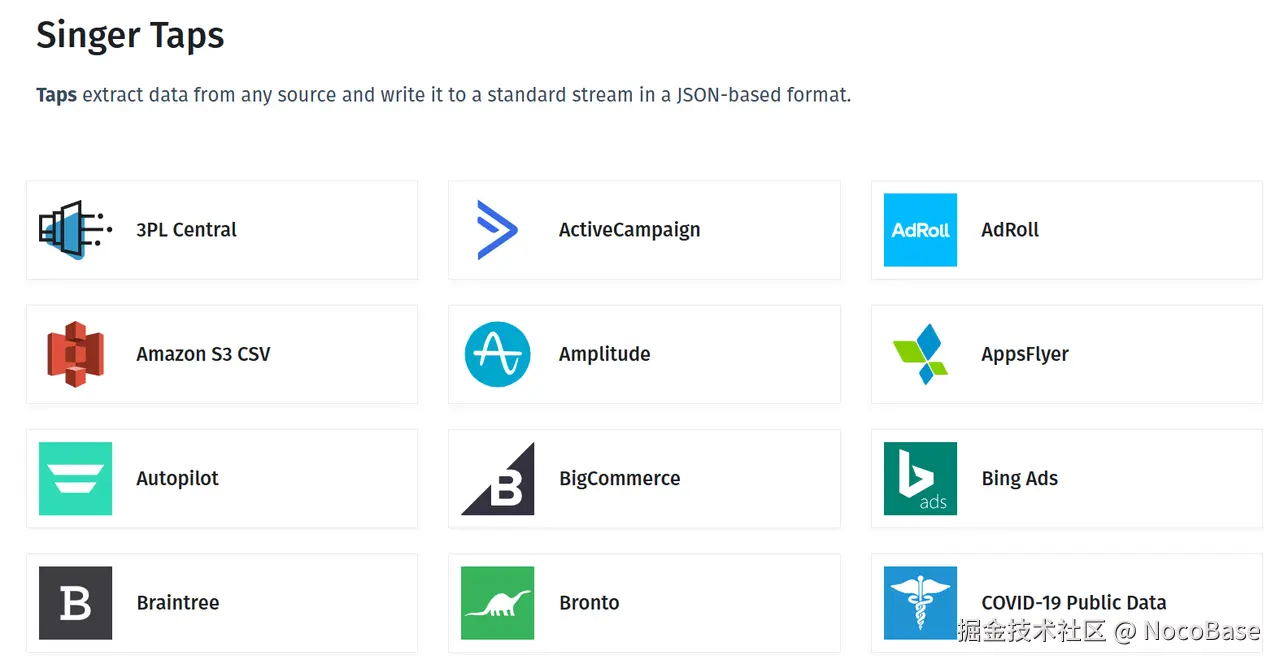Click the Singer Taps page heading
Image resolution: width=1280 pixels, height=664 pixels.
click(x=130, y=36)
